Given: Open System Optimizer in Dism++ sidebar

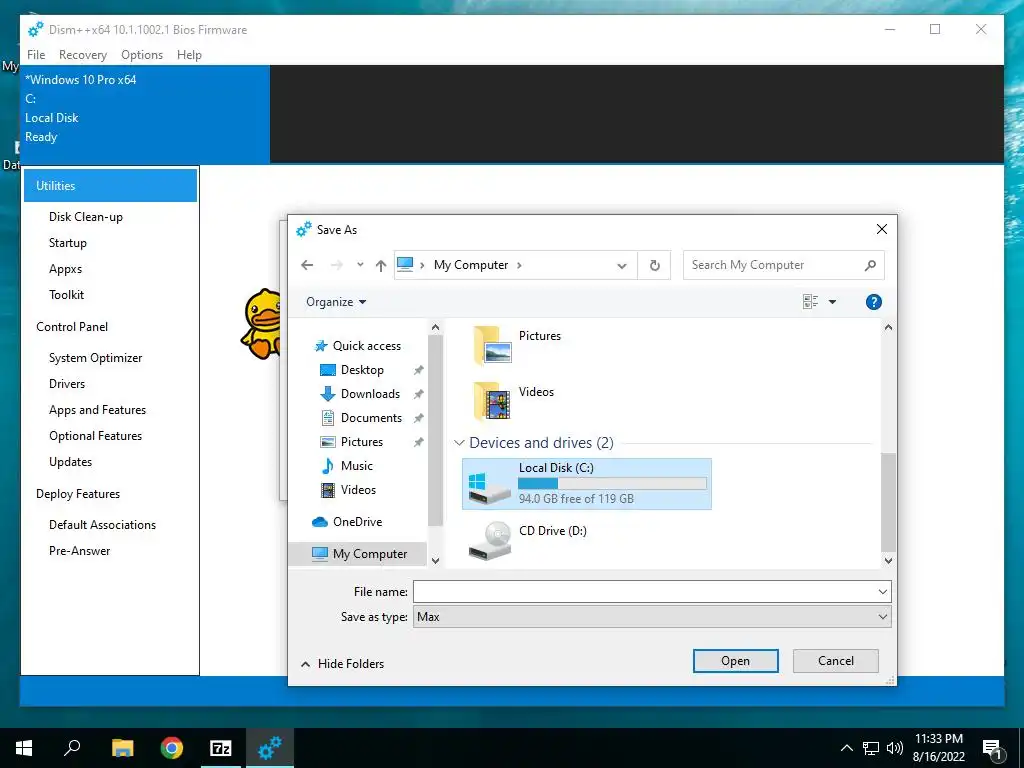Looking at the screenshot, I should point(95,358).
